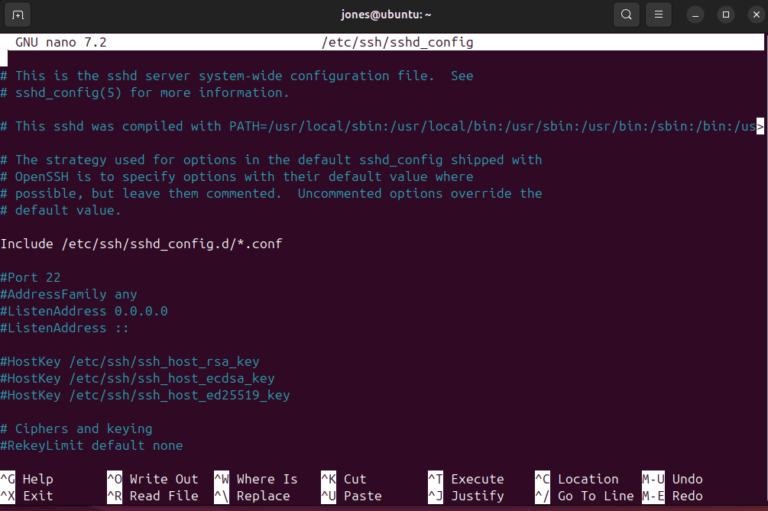Click the ^R Read File shortcut

[153, 496]
